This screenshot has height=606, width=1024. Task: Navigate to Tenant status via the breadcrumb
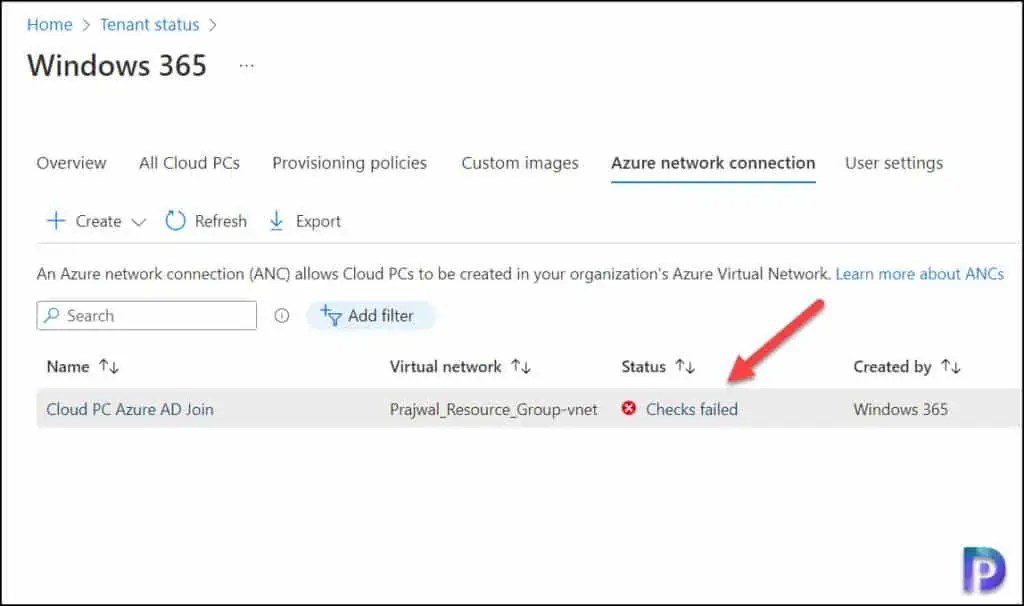[149, 24]
